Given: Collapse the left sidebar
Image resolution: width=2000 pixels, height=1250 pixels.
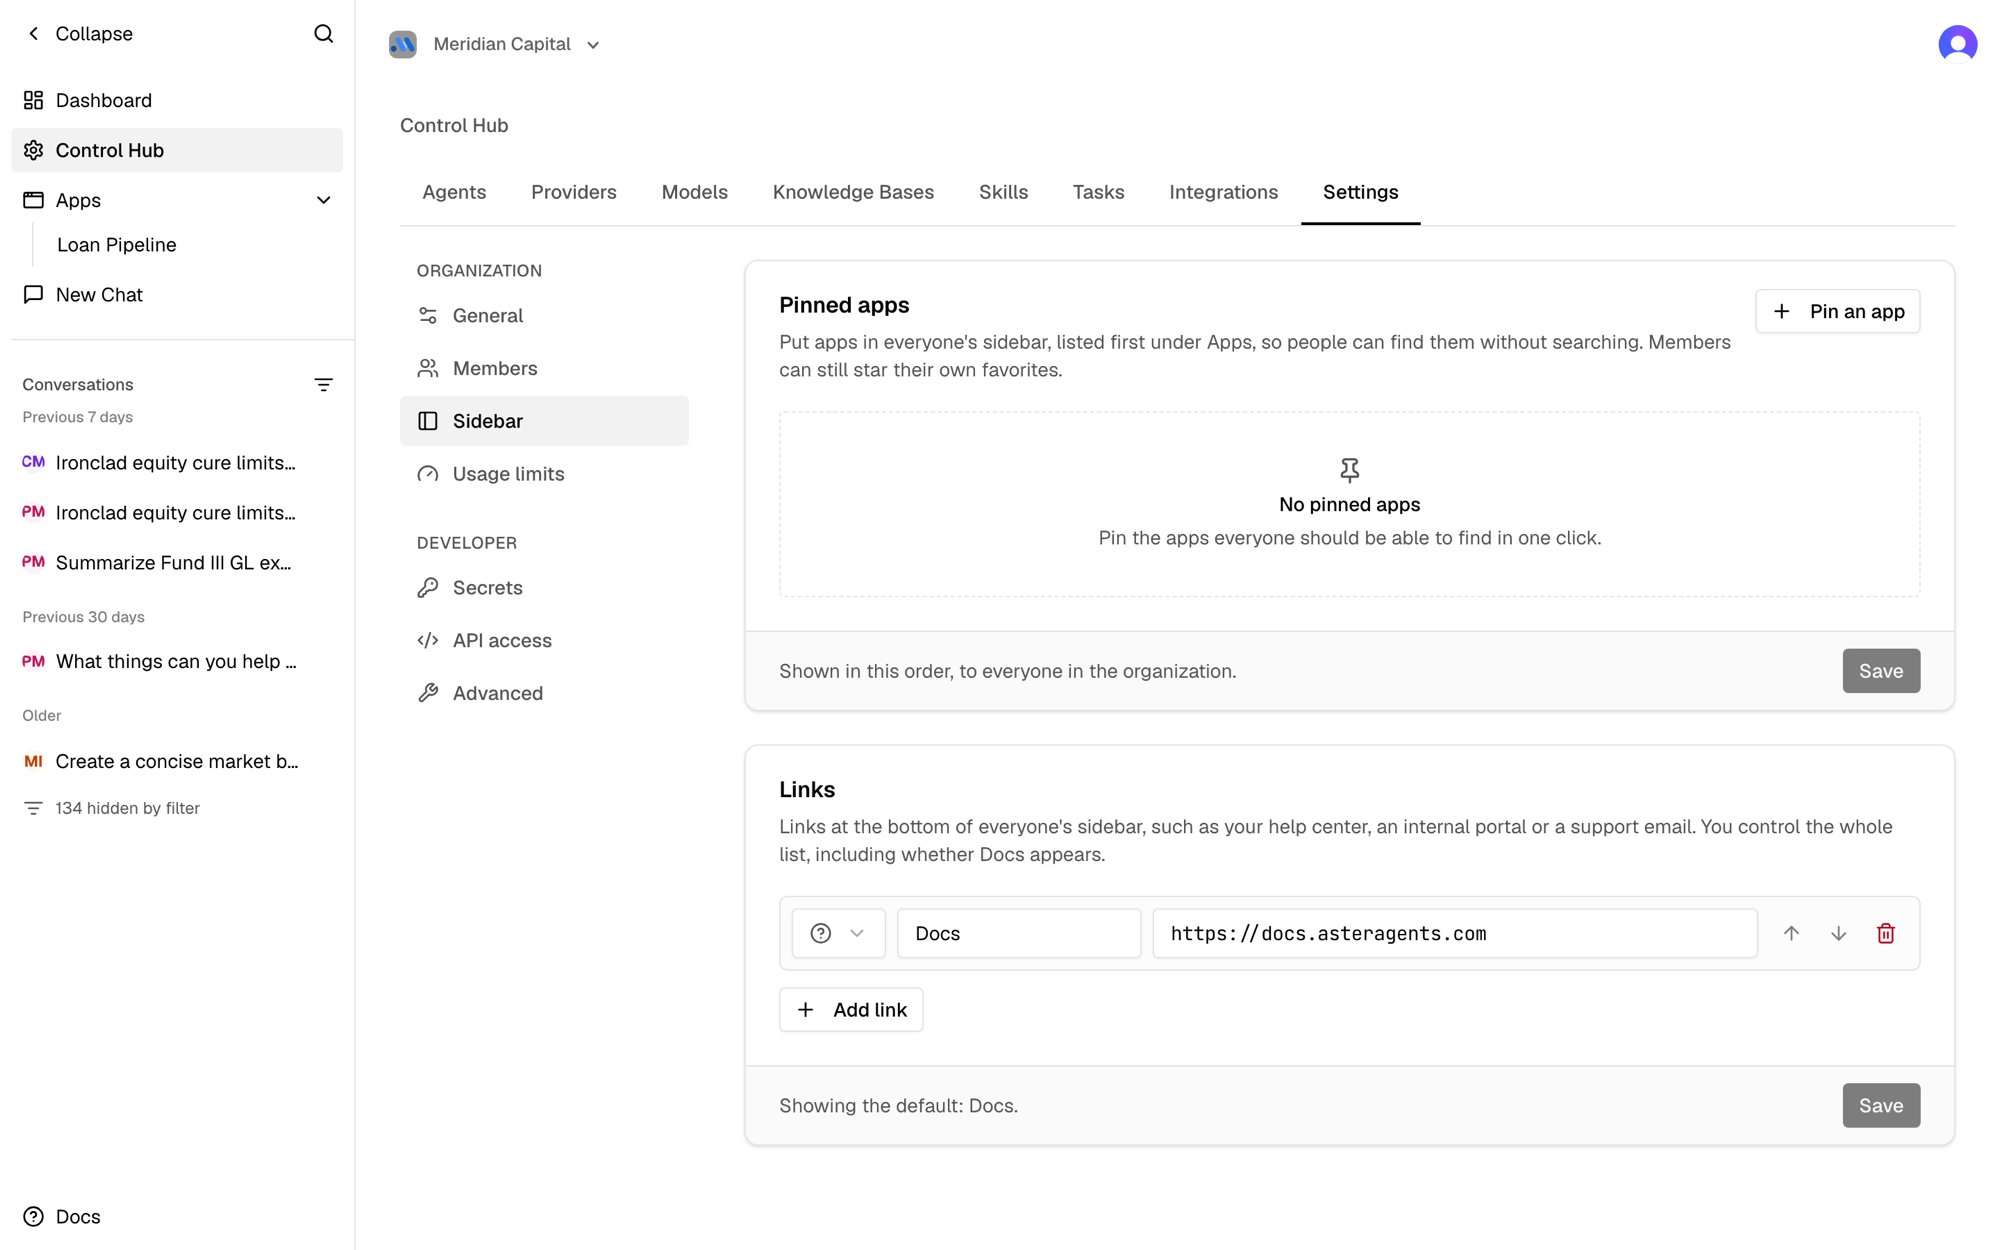Looking at the screenshot, I should (79, 33).
